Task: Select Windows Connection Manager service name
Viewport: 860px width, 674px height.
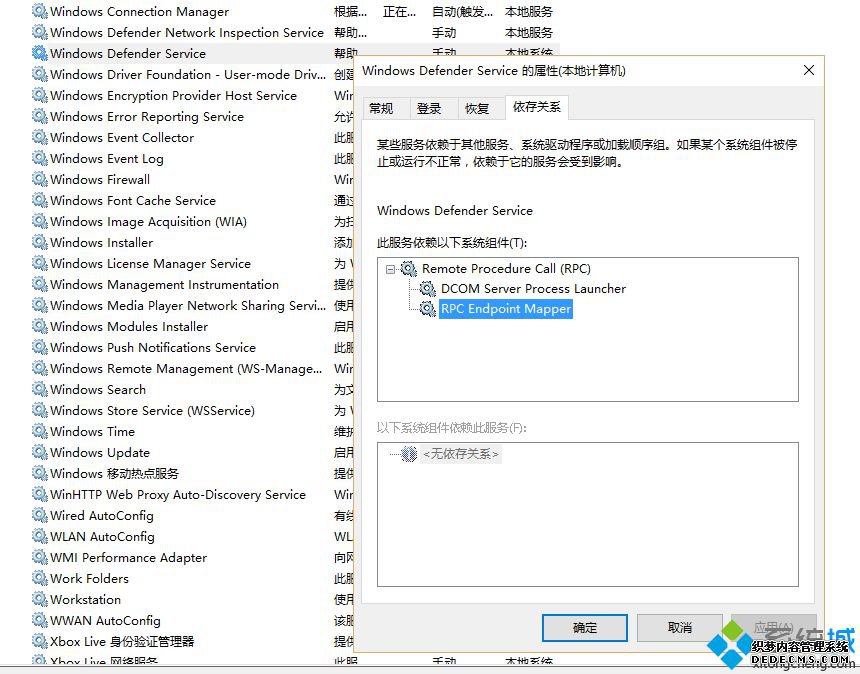Action: point(139,12)
